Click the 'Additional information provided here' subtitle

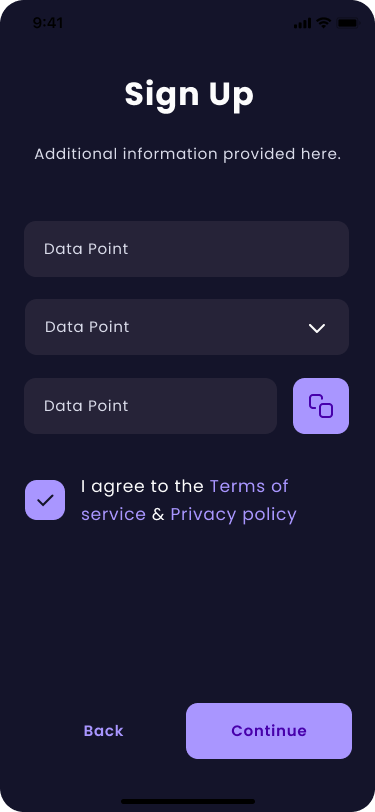click(x=188, y=154)
